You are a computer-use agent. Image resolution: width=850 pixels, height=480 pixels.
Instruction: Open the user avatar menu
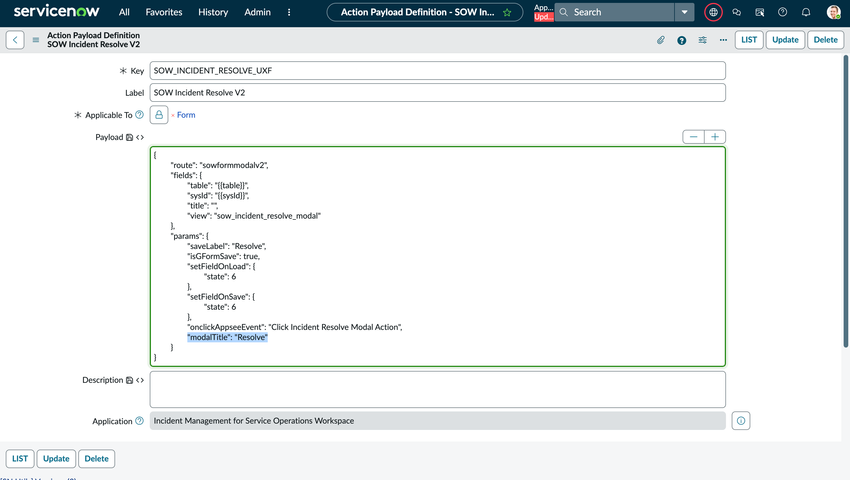[833, 12]
